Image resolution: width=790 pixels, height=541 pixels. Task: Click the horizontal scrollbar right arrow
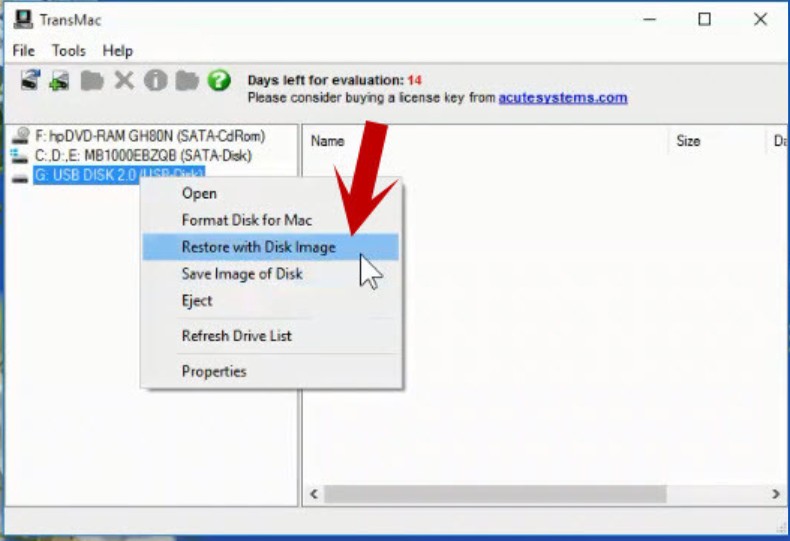click(775, 495)
